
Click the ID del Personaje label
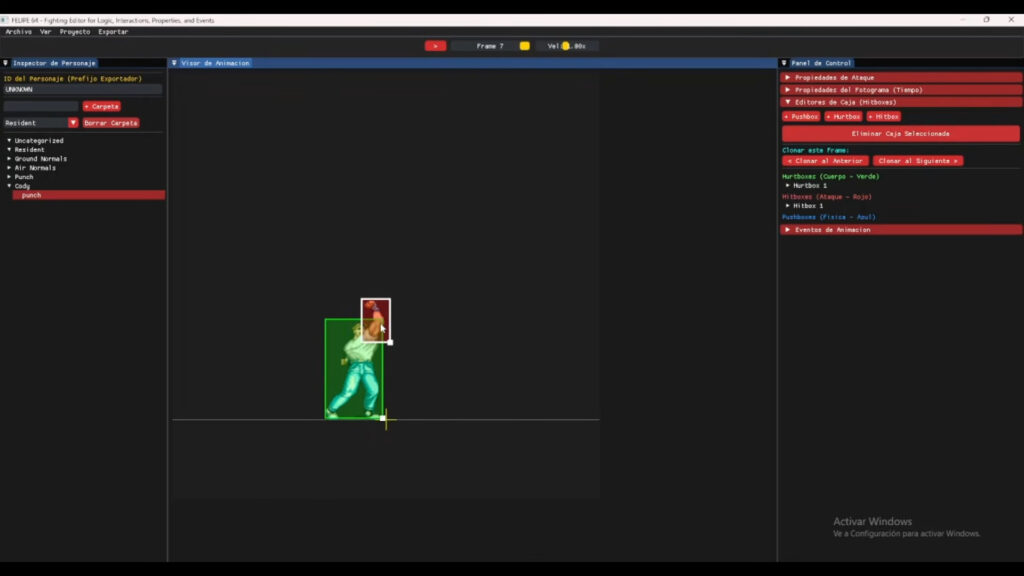[72, 79]
